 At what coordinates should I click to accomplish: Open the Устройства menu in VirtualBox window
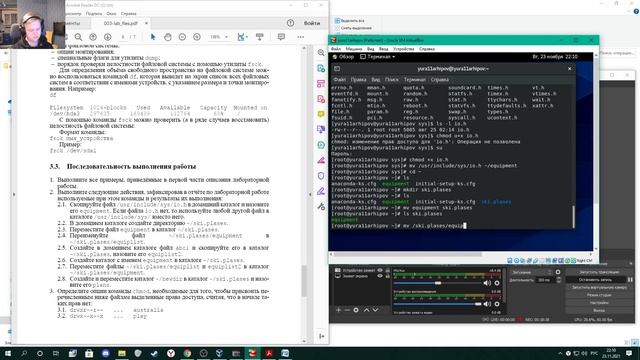pos(403,49)
